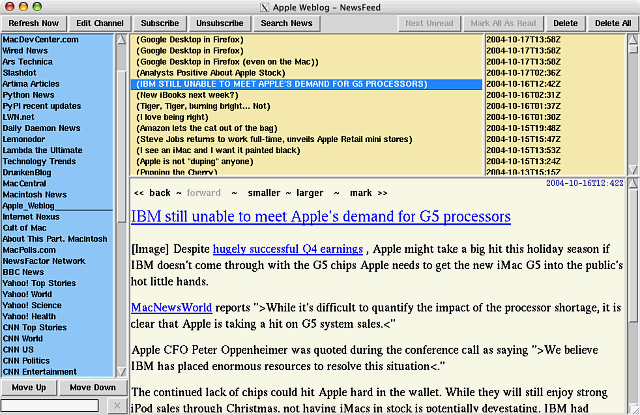
Task: Click article pane scroll-up arrow
Action: pyautogui.click(x=633, y=182)
